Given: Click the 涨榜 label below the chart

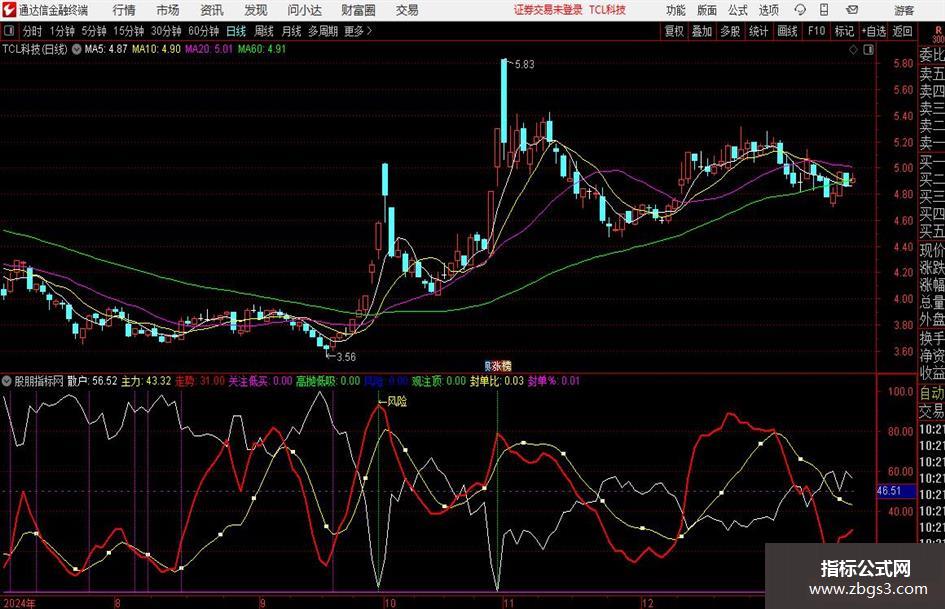Looking at the screenshot, I should (502, 365).
